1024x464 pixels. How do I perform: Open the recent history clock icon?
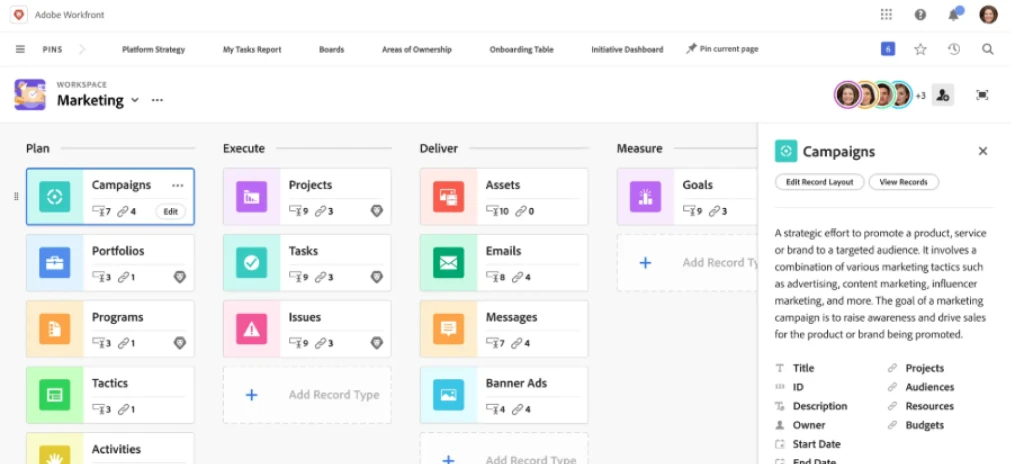click(954, 49)
